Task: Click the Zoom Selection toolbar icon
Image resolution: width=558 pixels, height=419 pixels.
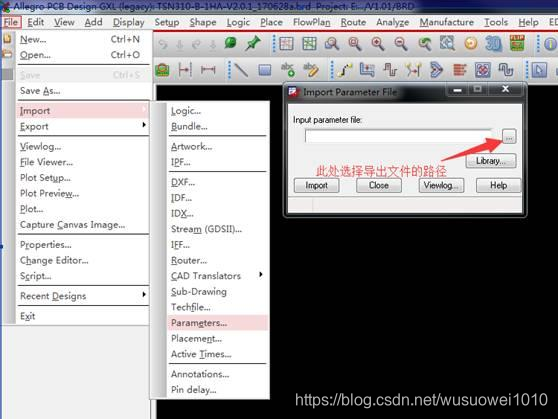Action: pos(447,43)
